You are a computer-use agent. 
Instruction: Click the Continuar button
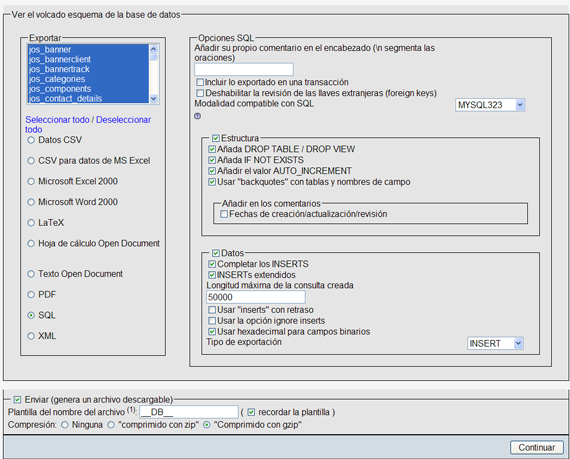[537, 447]
